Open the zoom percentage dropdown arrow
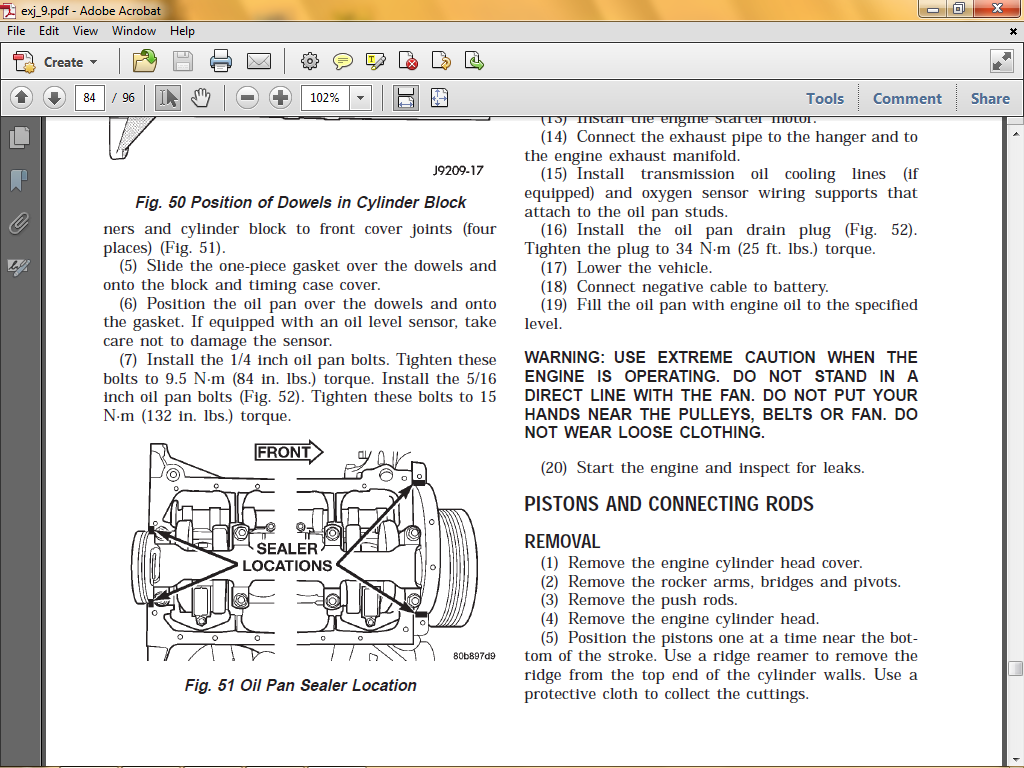The height and width of the screenshot is (768, 1024). [360, 98]
